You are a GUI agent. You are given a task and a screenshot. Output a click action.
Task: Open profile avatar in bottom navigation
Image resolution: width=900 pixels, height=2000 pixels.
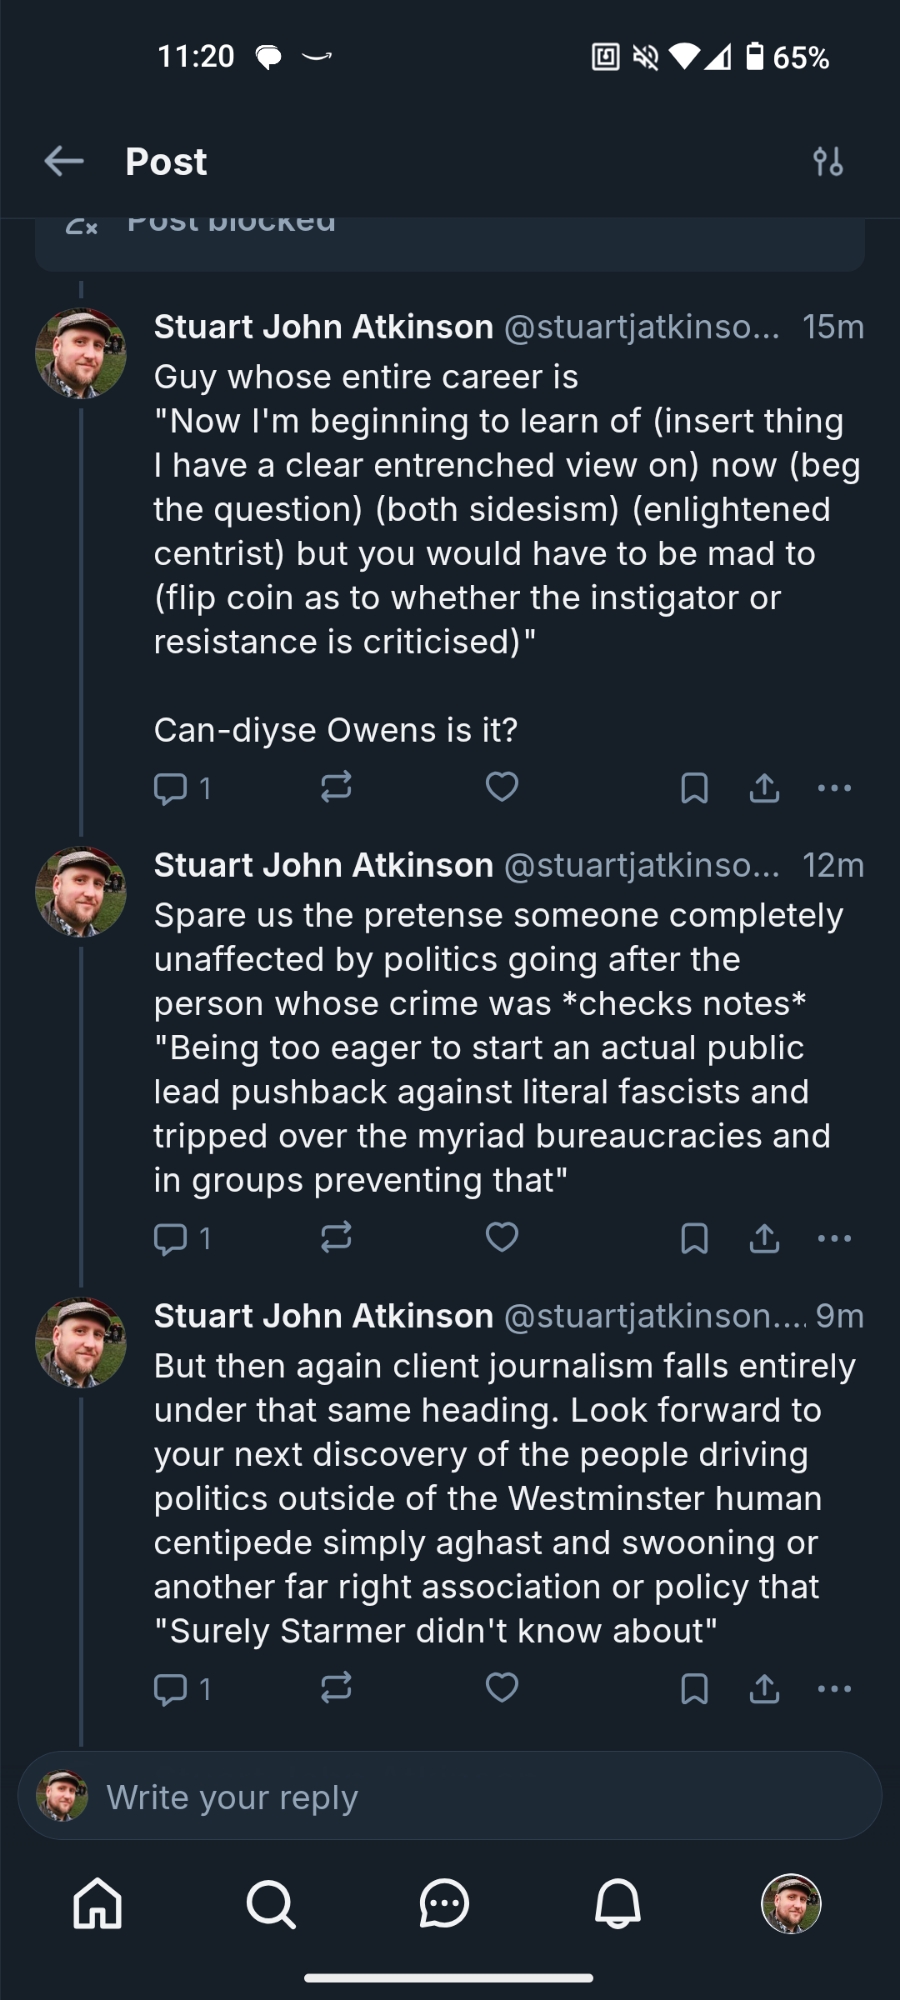tap(791, 1903)
